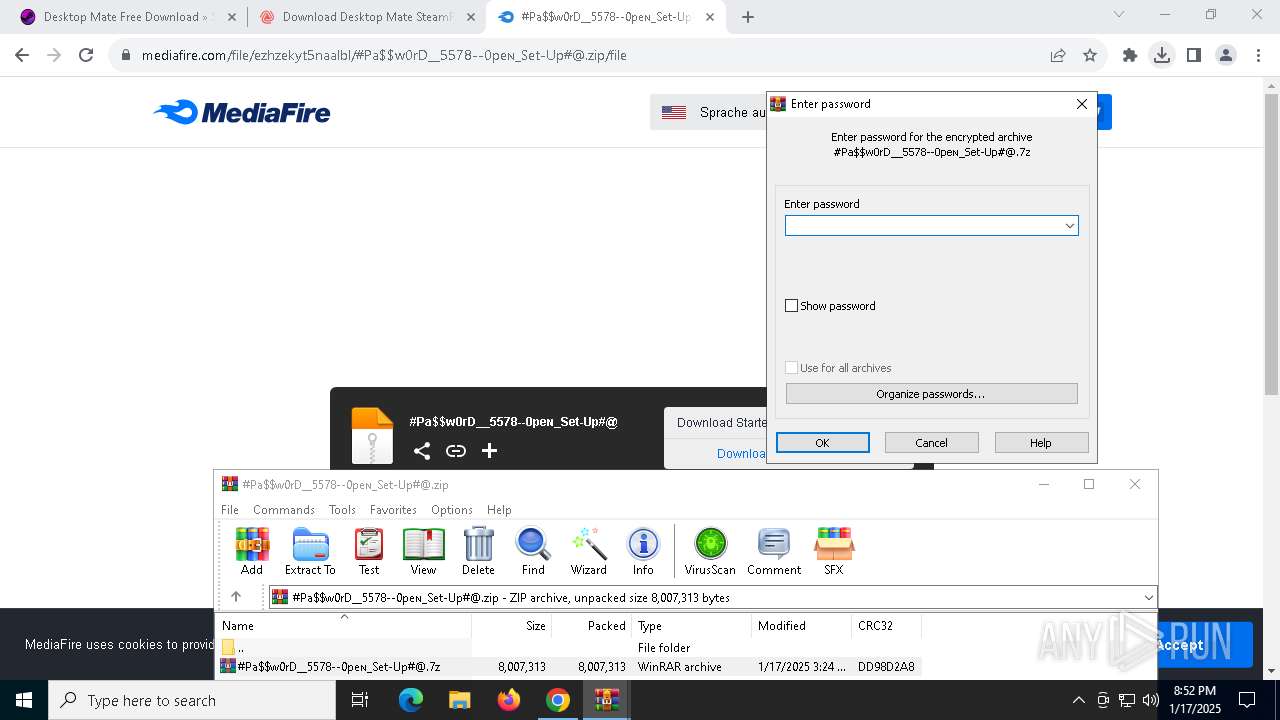Expand WinRAR address path dropdown
The width and height of the screenshot is (1280, 720).
point(1148,597)
